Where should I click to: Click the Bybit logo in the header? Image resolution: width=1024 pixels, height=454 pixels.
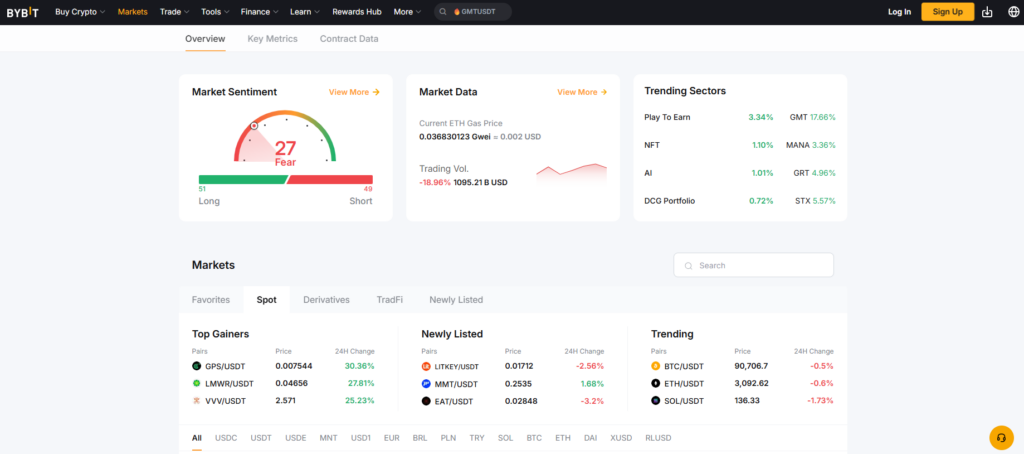[24, 12]
